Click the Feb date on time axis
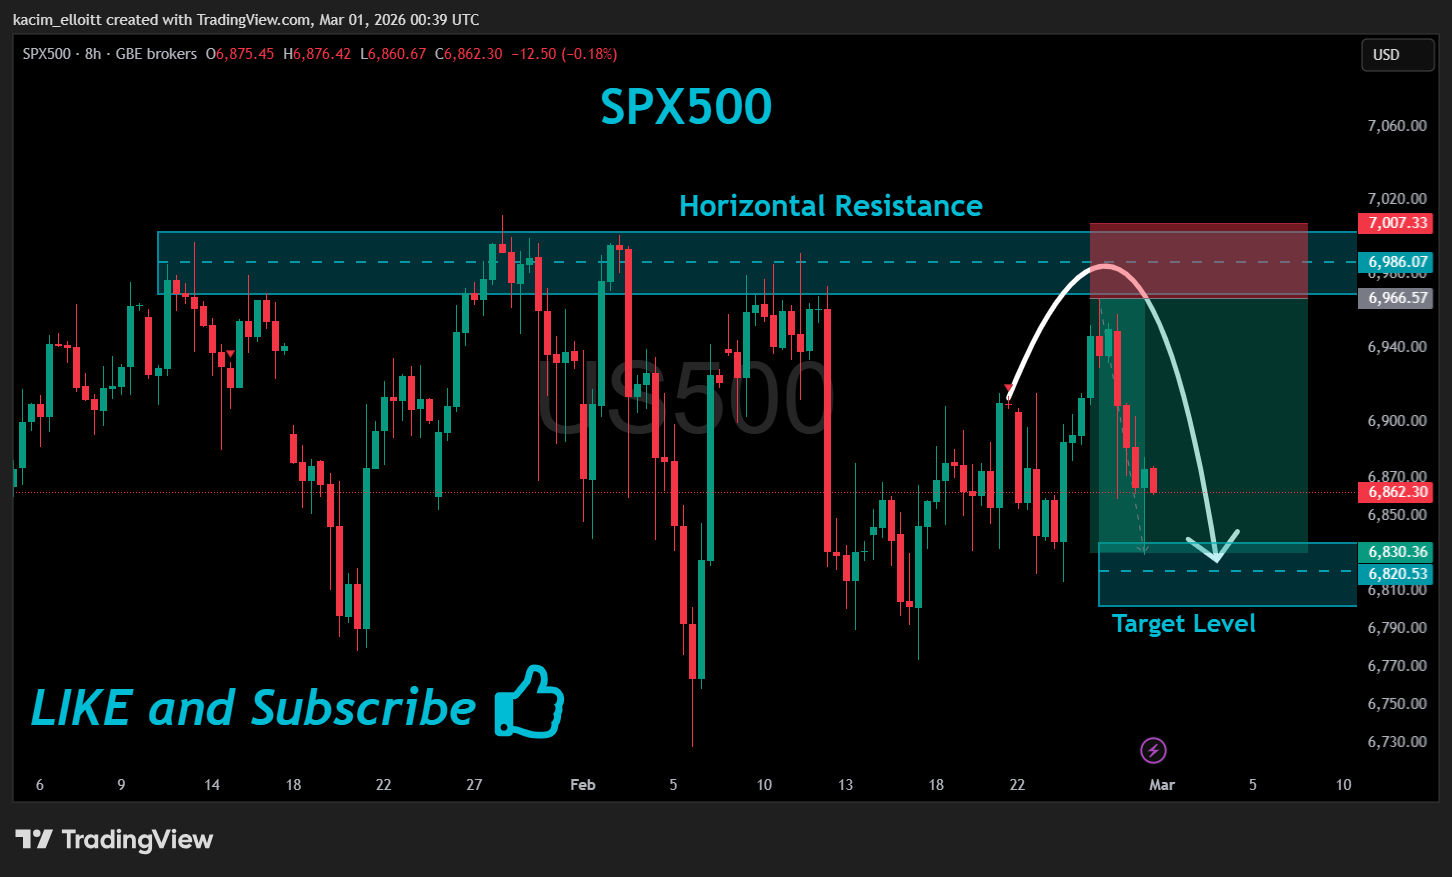 (x=583, y=785)
